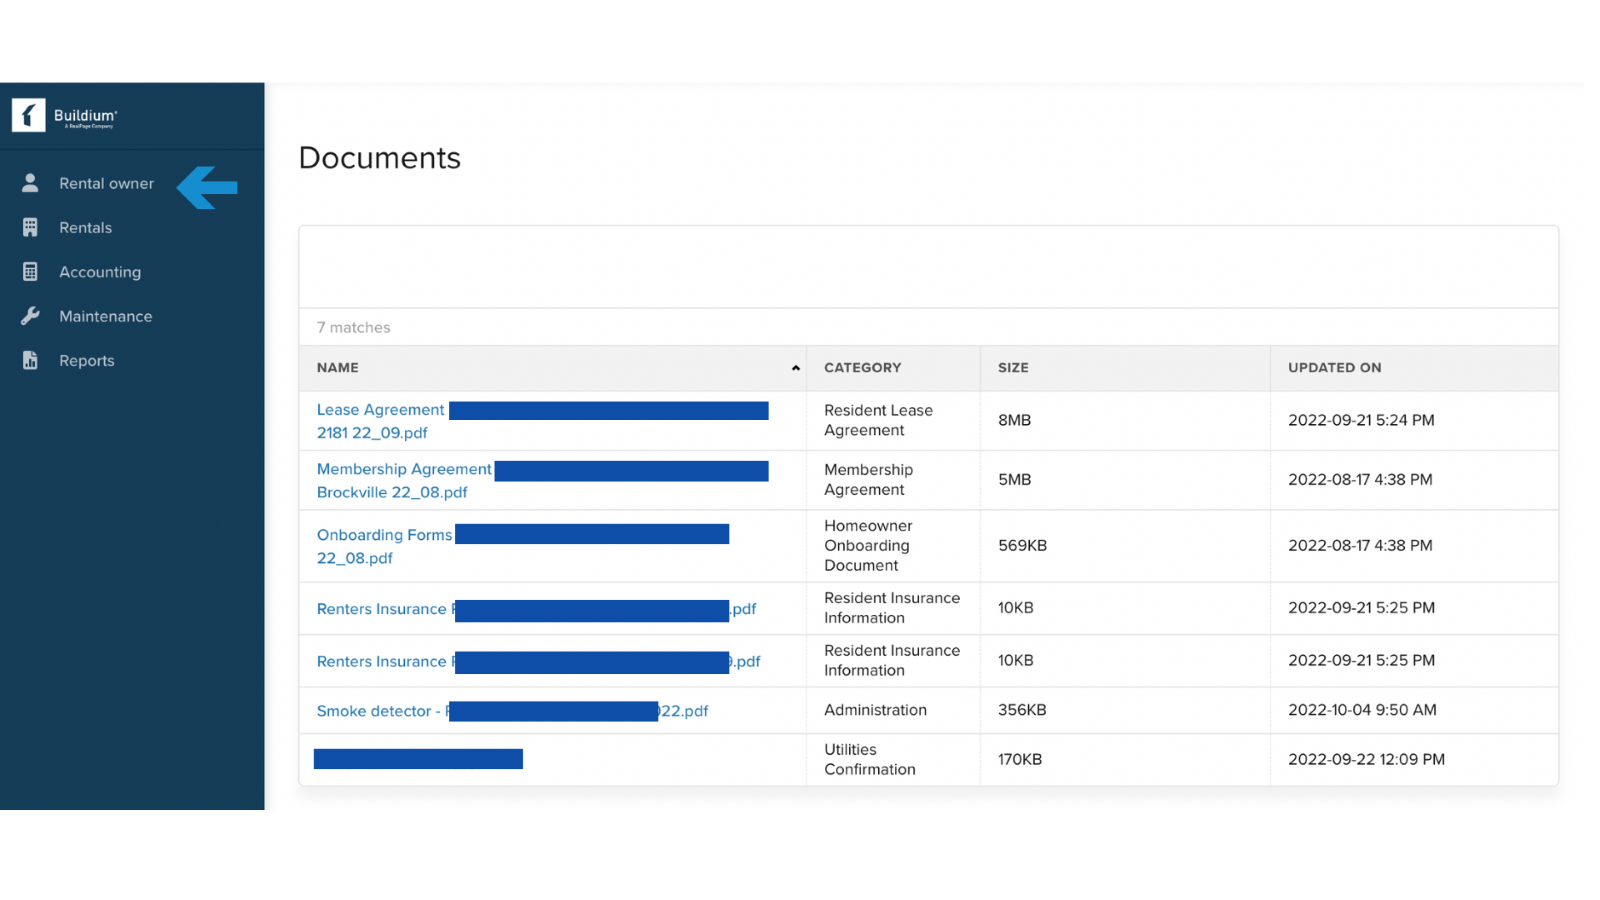The image size is (1600, 900).
Task: Sort by the Category column header
Action: click(862, 368)
